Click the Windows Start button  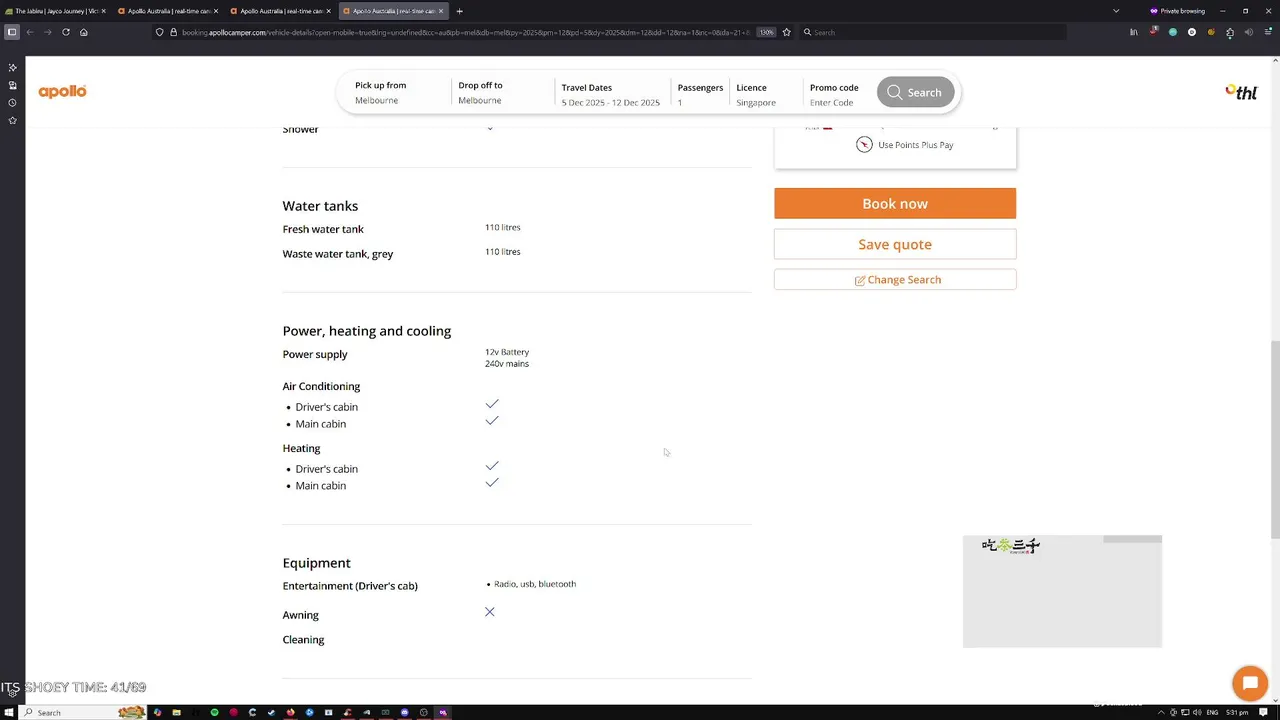pyautogui.click(x=9, y=712)
